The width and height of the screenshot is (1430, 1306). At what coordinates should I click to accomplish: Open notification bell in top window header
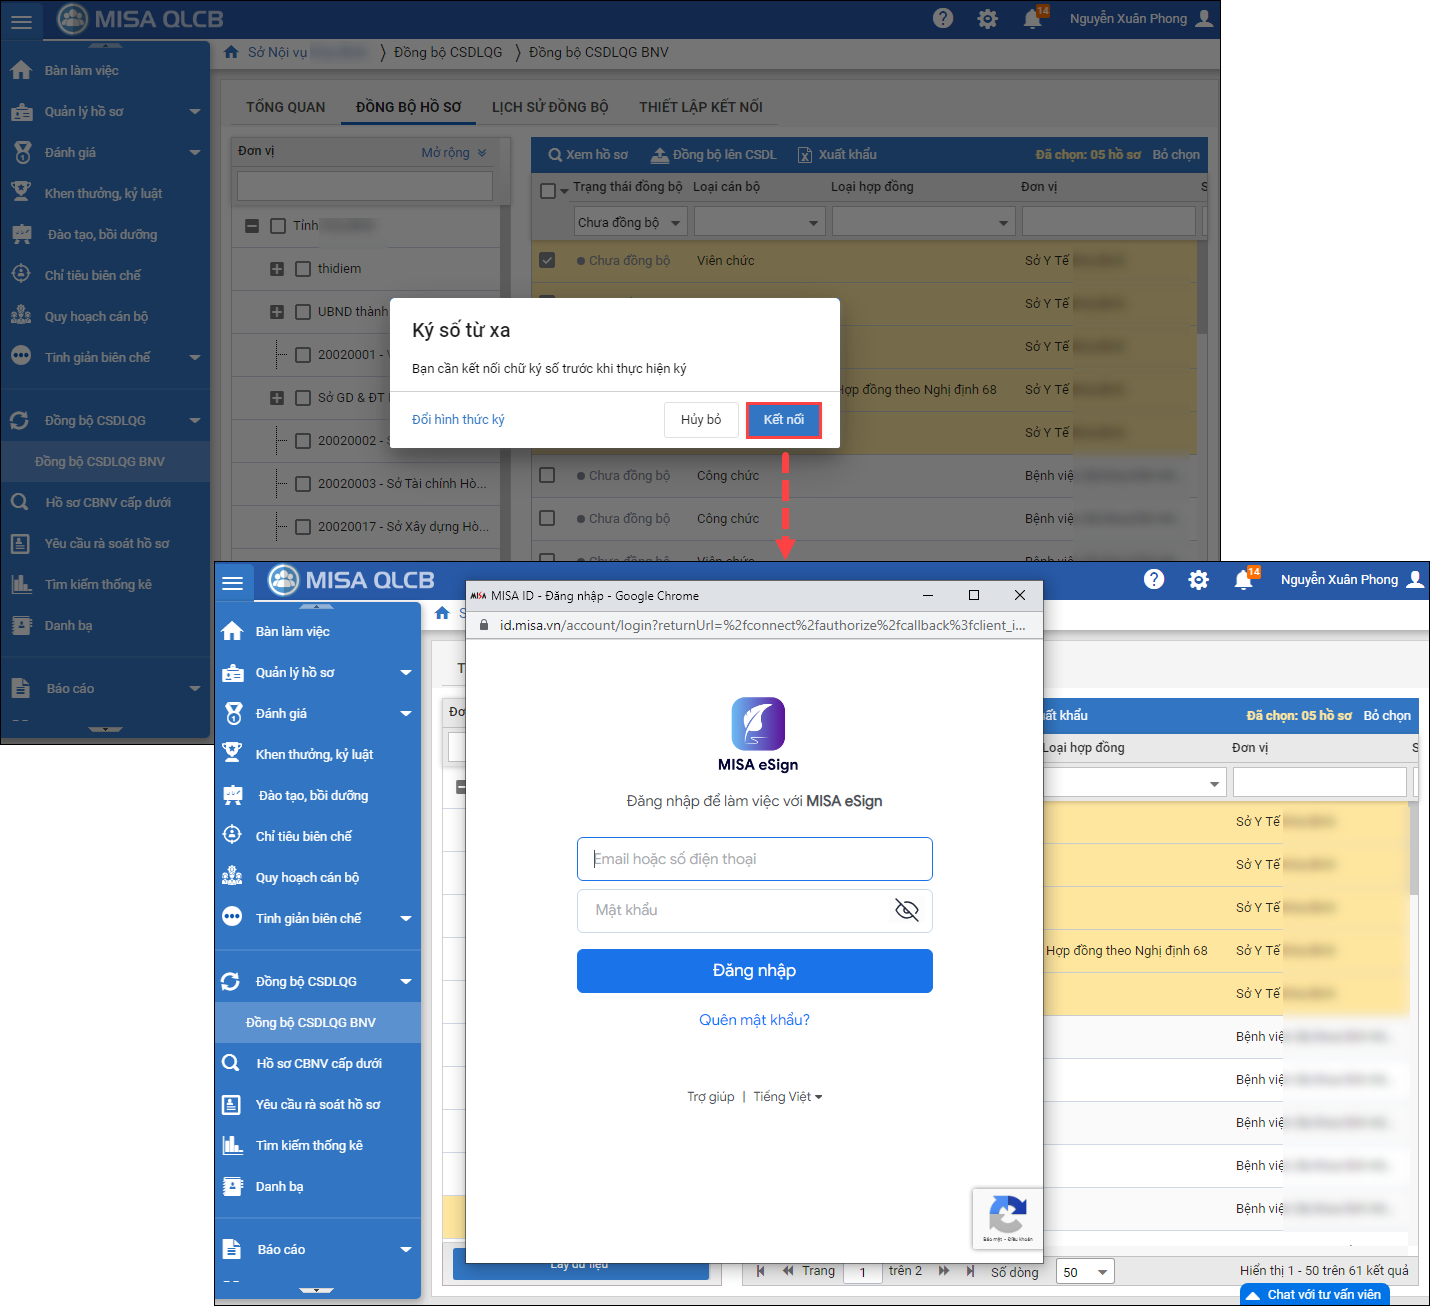[x=1033, y=19]
